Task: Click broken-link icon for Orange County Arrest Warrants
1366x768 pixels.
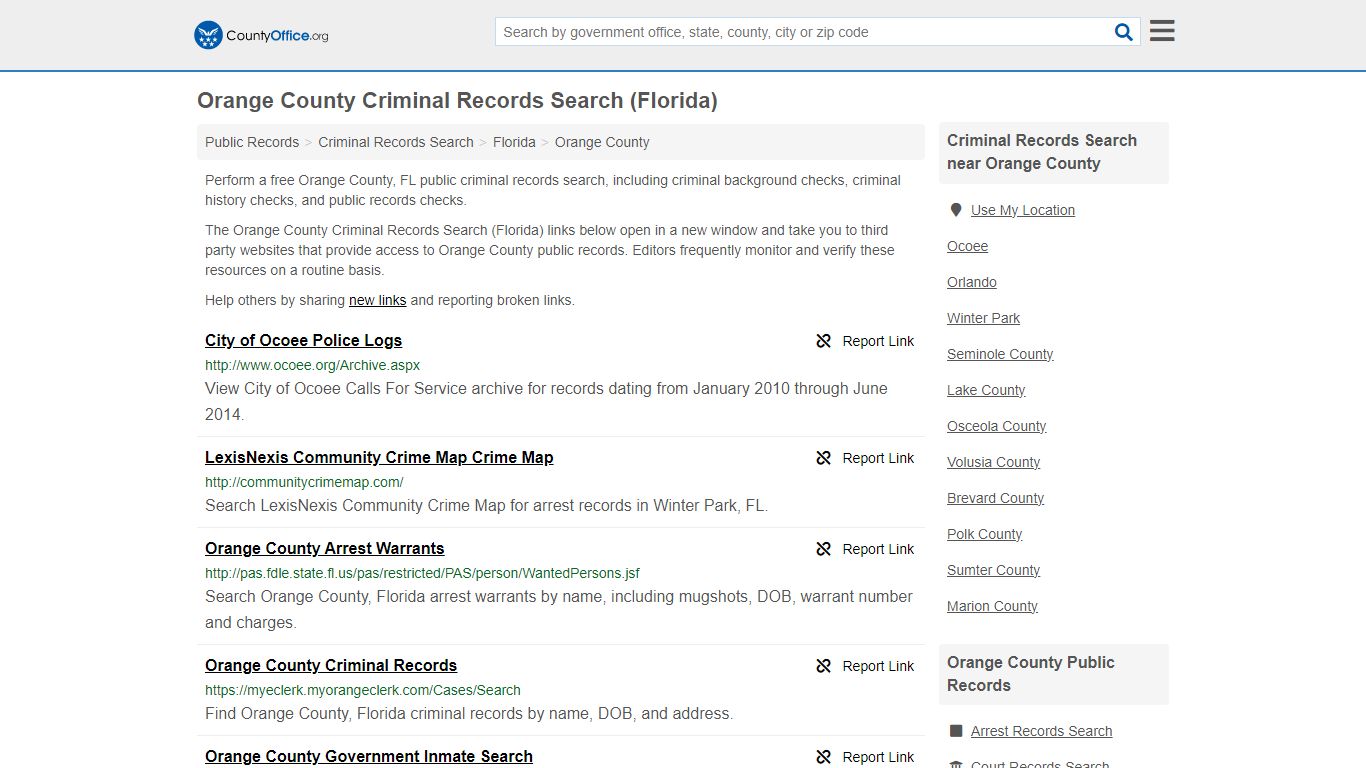Action: (x=823, y=549)
